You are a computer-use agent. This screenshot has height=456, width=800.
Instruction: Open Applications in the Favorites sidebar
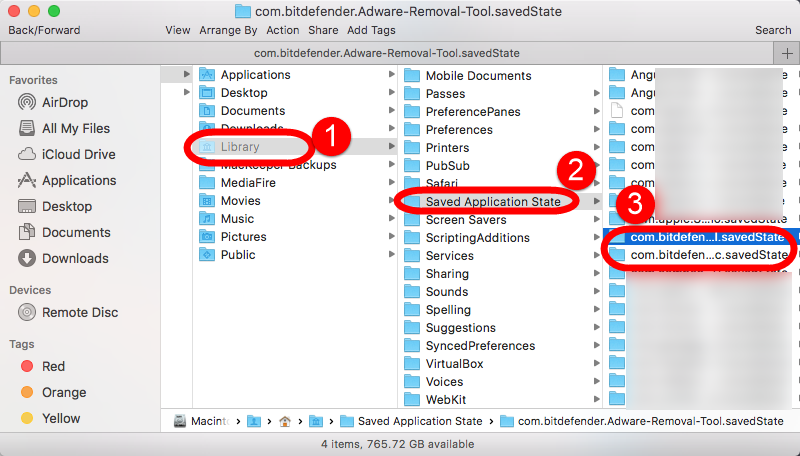67,180
